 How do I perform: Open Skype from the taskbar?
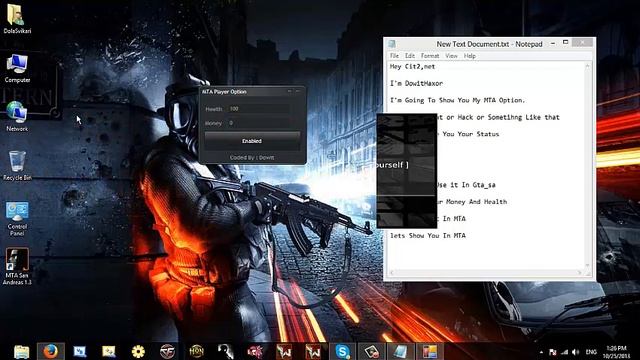point(342,351)
